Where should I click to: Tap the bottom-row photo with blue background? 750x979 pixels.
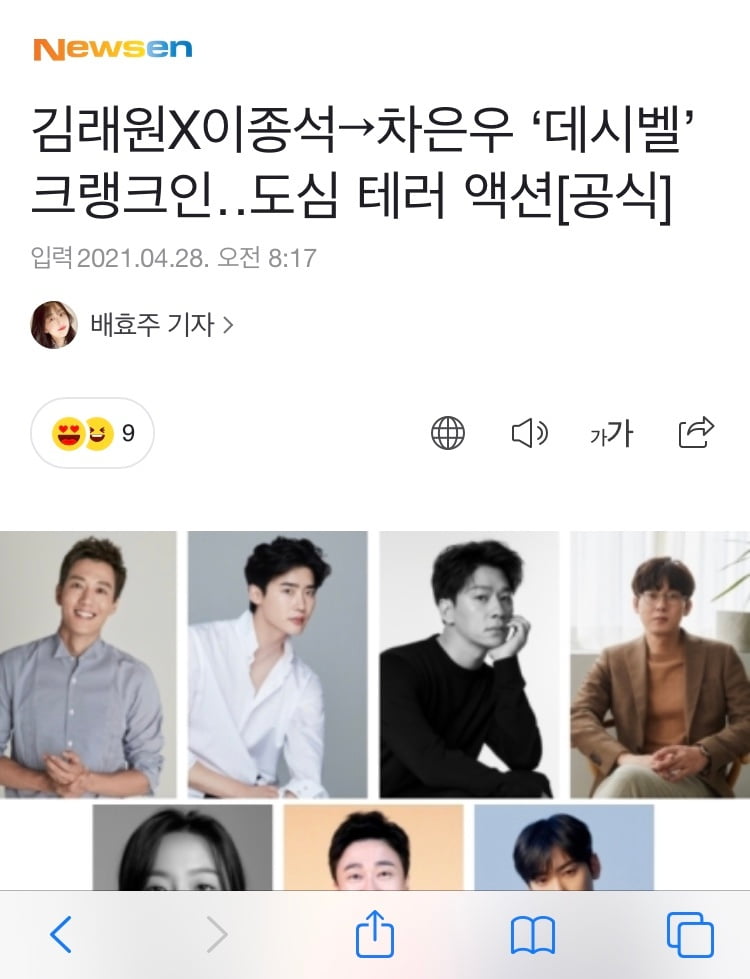(x=564, y=847)
